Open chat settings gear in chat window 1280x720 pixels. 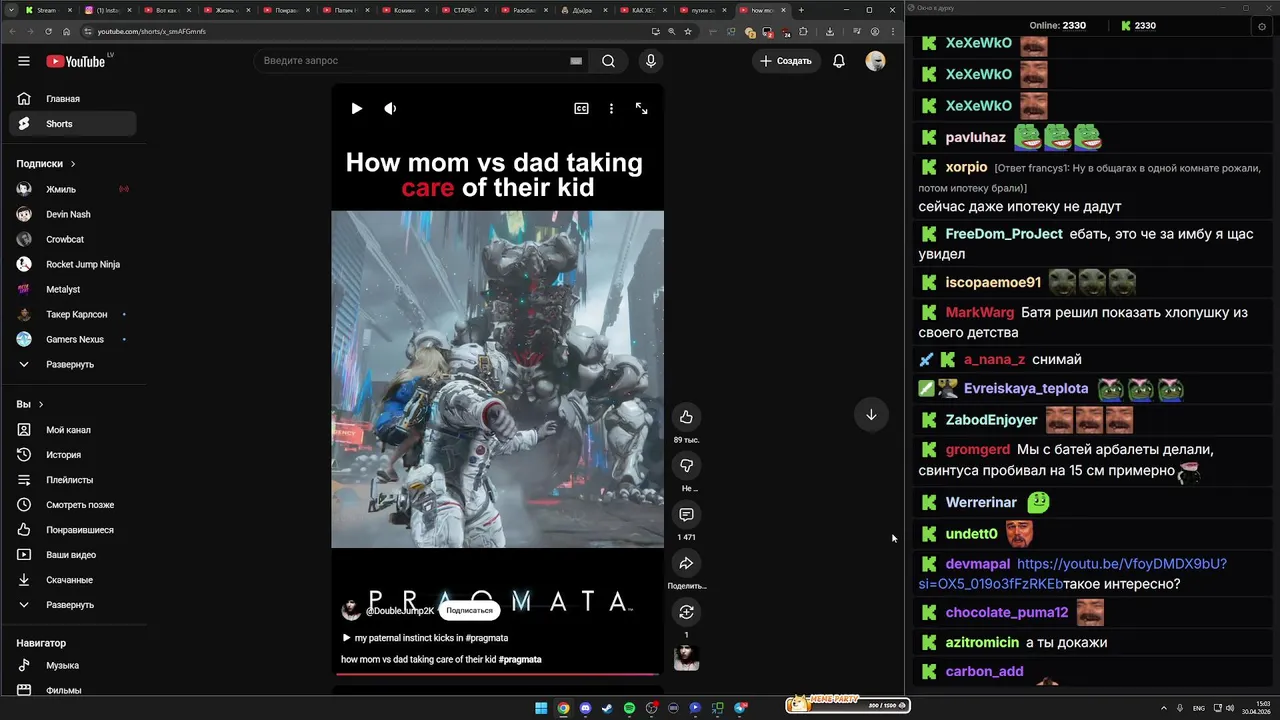click(1262, 26)
